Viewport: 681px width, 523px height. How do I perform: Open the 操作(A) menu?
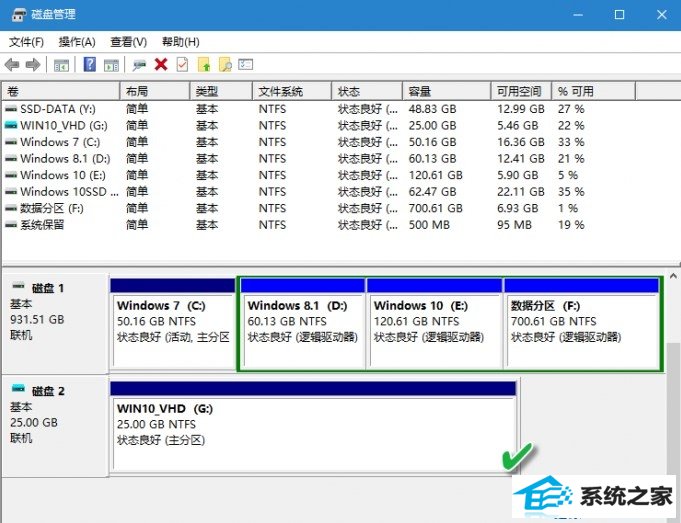tap(77, 42)
